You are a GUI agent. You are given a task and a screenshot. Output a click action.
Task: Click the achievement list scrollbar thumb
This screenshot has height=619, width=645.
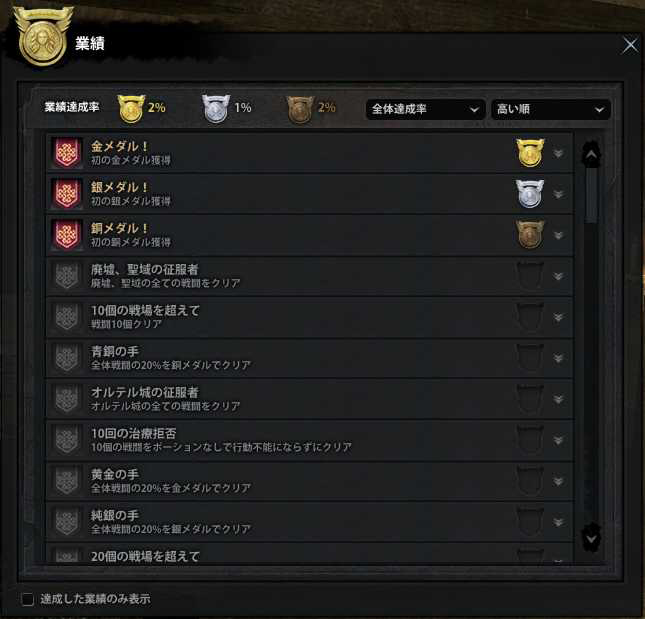[x=591, y=195]
